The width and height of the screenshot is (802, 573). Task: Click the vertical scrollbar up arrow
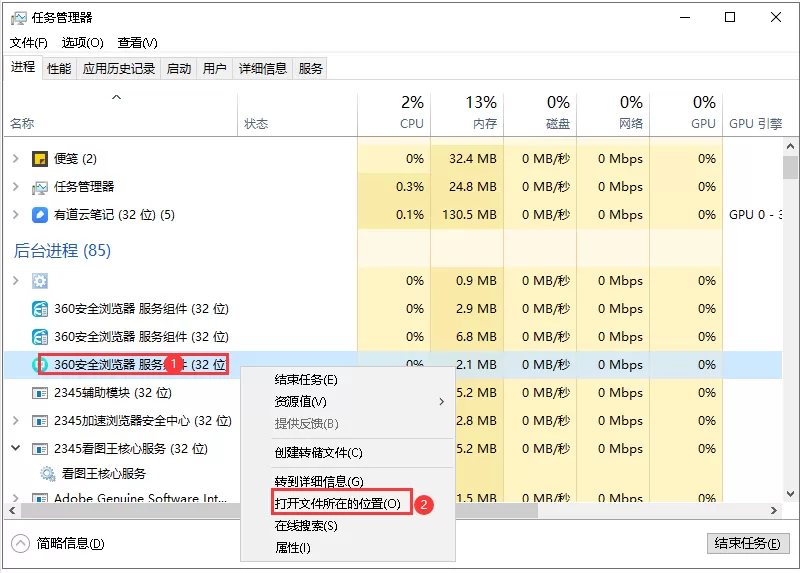[x=790, y=146]
